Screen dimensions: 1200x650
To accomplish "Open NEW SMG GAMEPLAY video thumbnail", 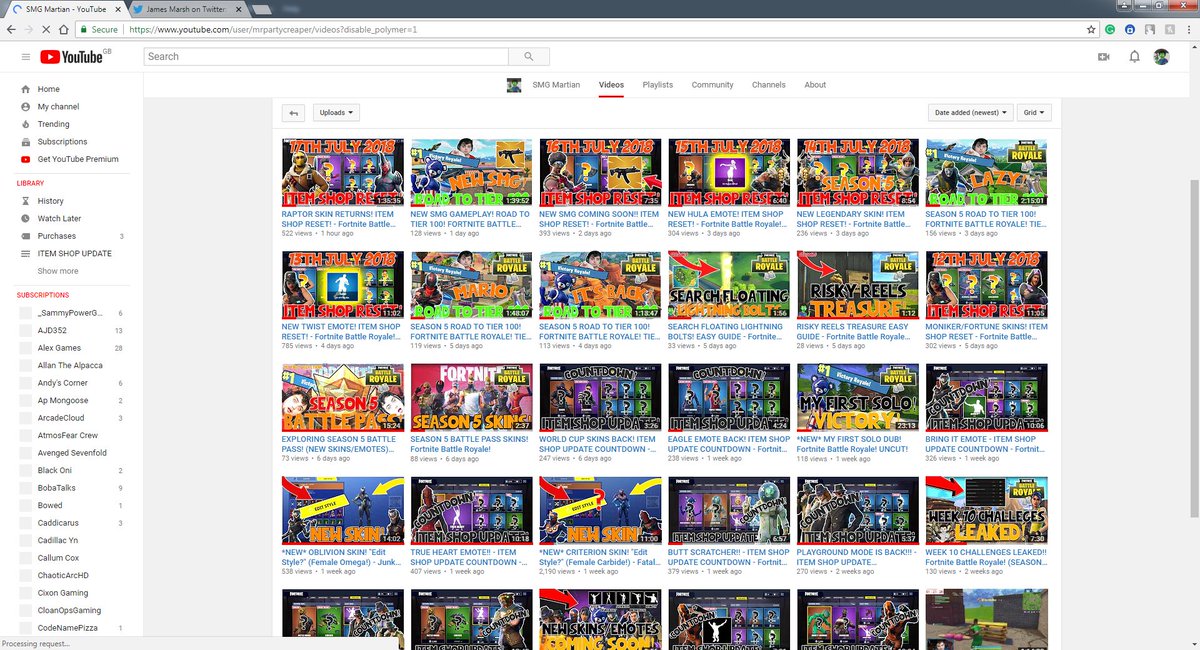I will [x=472, y=173].
